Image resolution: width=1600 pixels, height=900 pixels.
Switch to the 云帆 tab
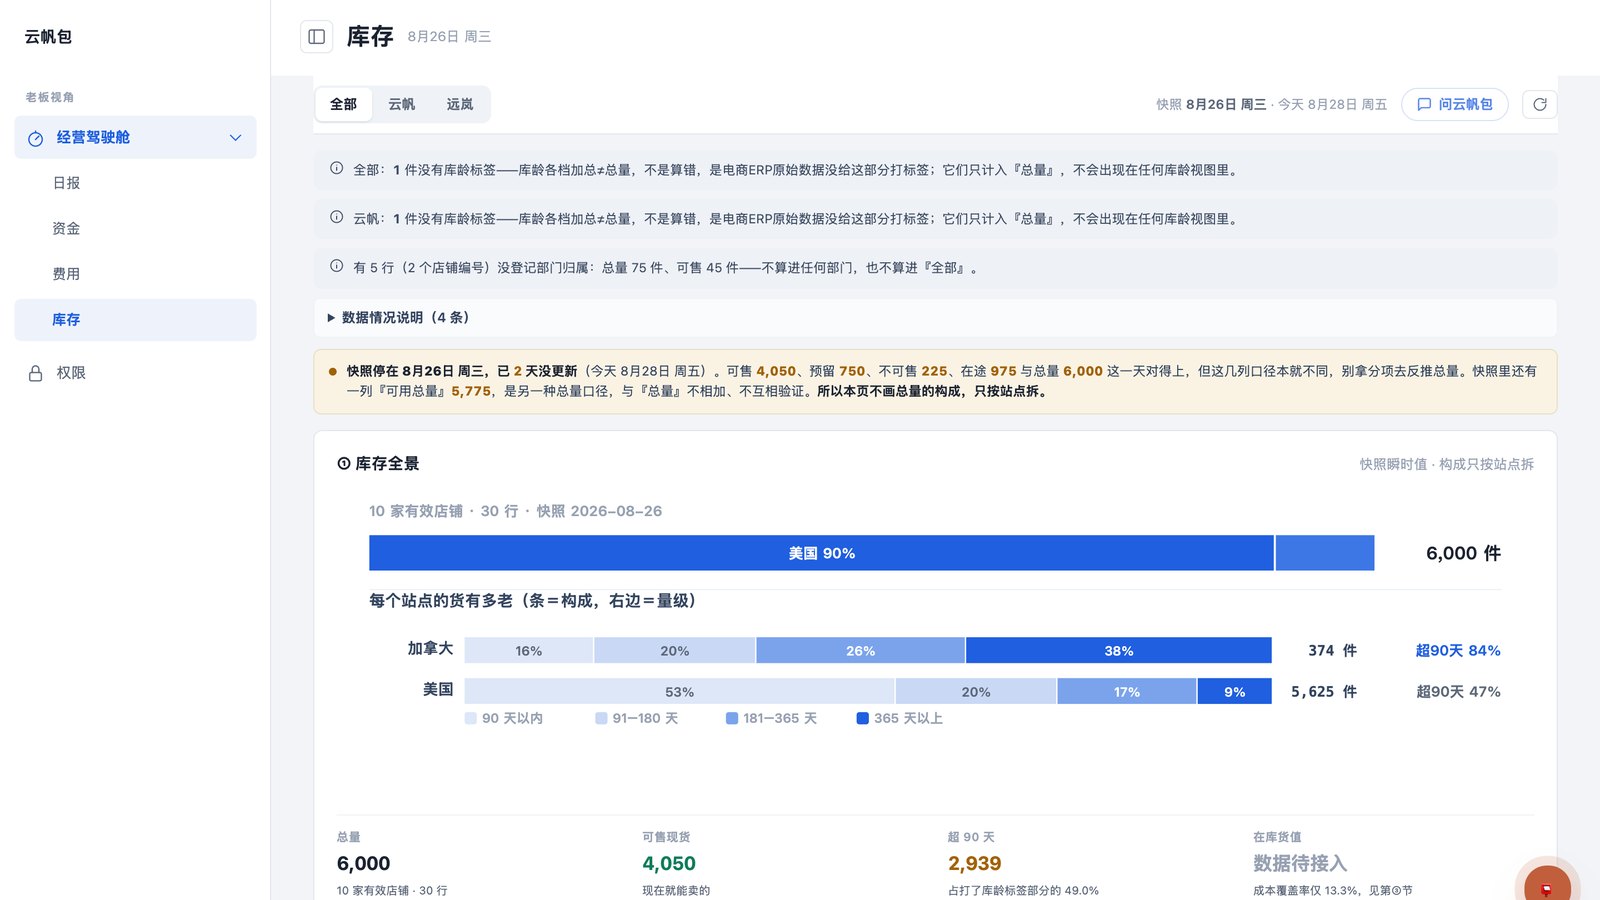click(402, 104)
